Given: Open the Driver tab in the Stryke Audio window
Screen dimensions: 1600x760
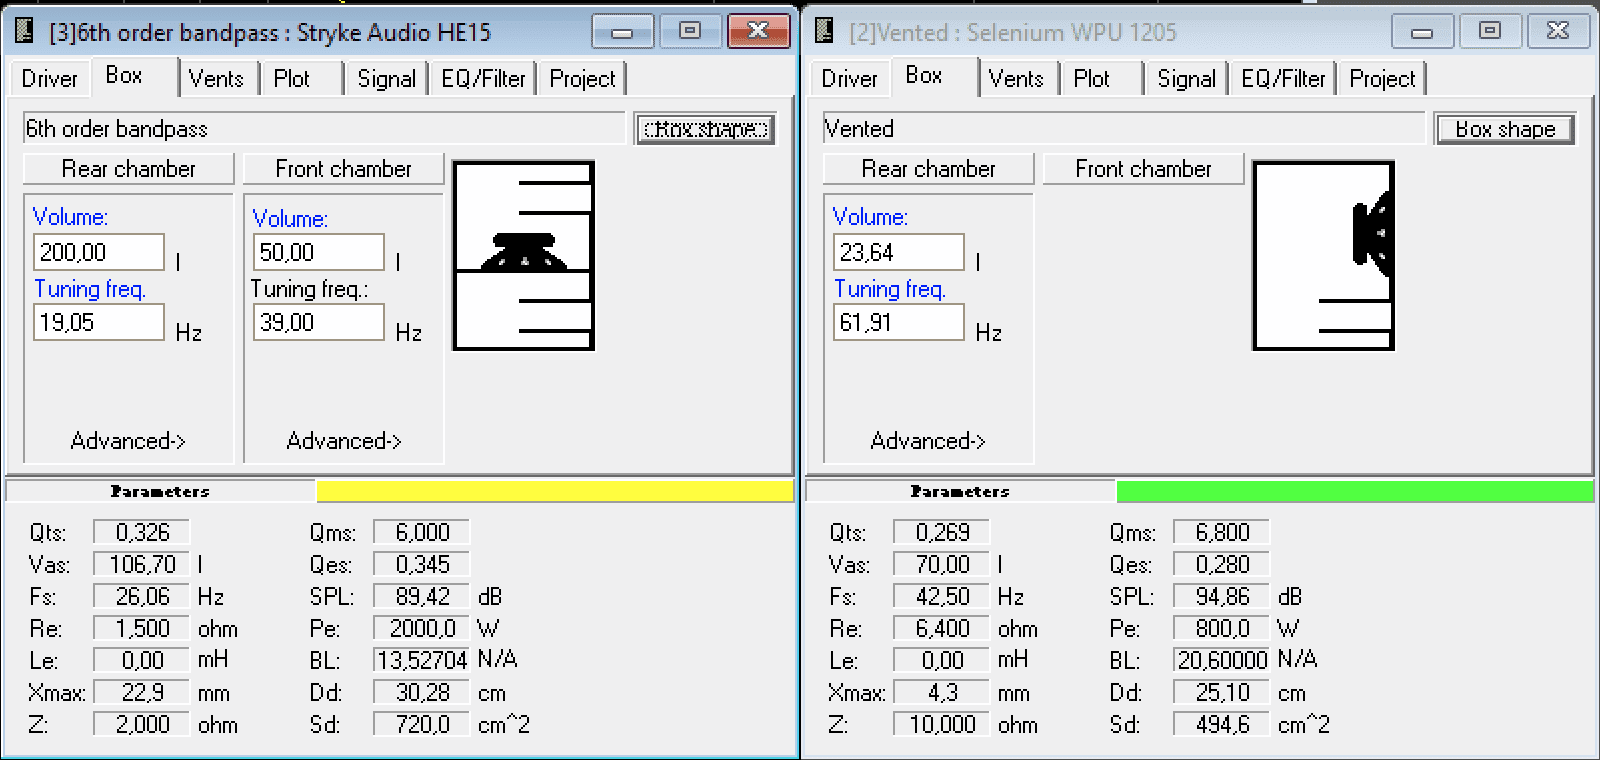Looking at the screenshot, I should 50,79.
